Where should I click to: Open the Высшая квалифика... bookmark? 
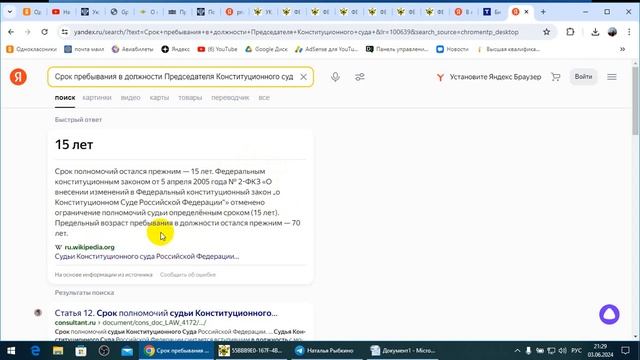(x=508, y=49)
